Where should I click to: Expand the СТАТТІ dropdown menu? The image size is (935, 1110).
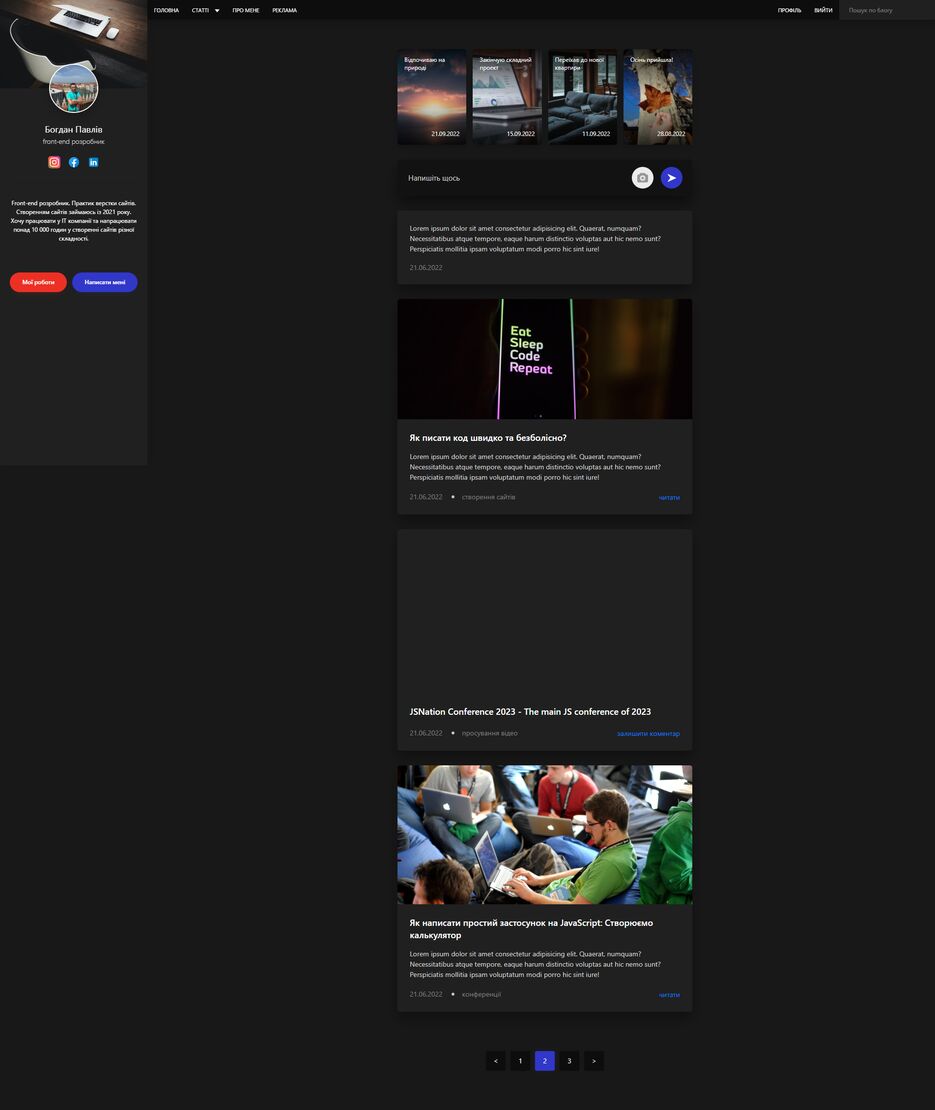(205, 10)
